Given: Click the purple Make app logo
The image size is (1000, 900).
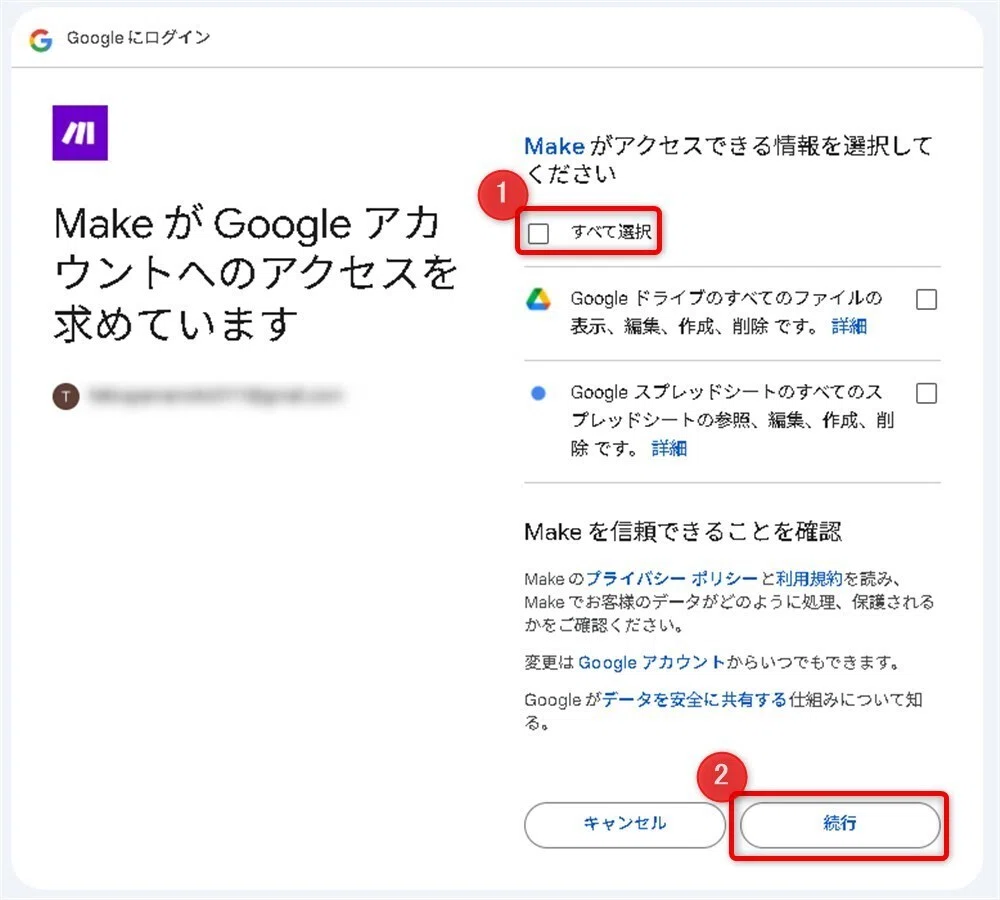Looking at the screenshot, I should (80, 133).
